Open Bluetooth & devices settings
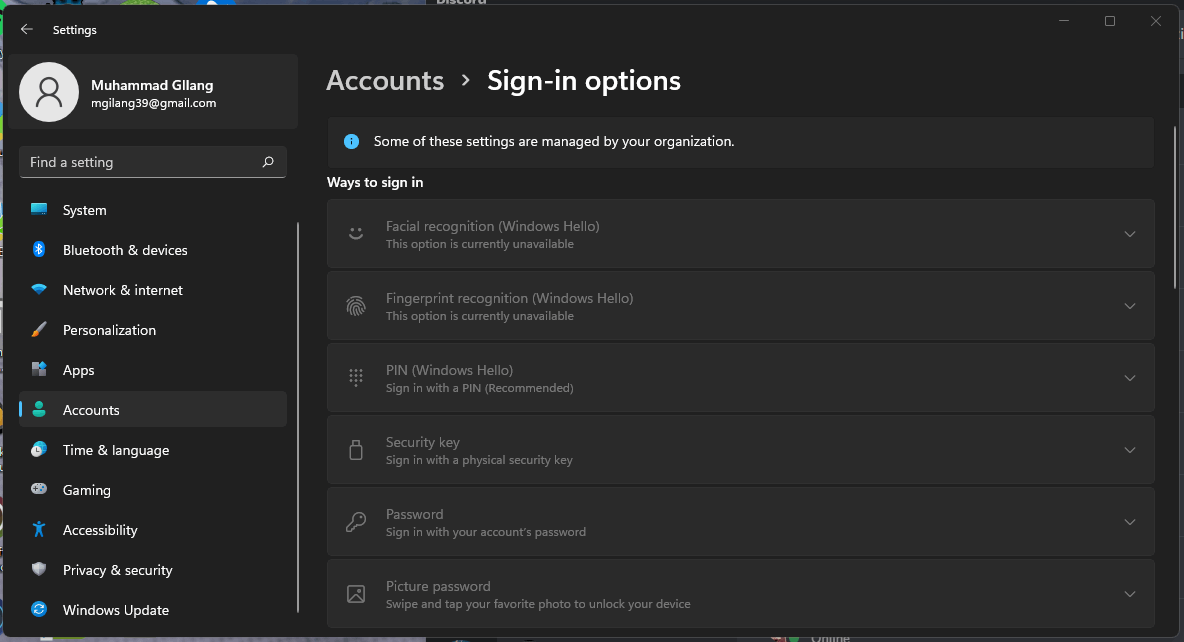1184x642 pixels. pyautogui.click(x=124, y=250)
